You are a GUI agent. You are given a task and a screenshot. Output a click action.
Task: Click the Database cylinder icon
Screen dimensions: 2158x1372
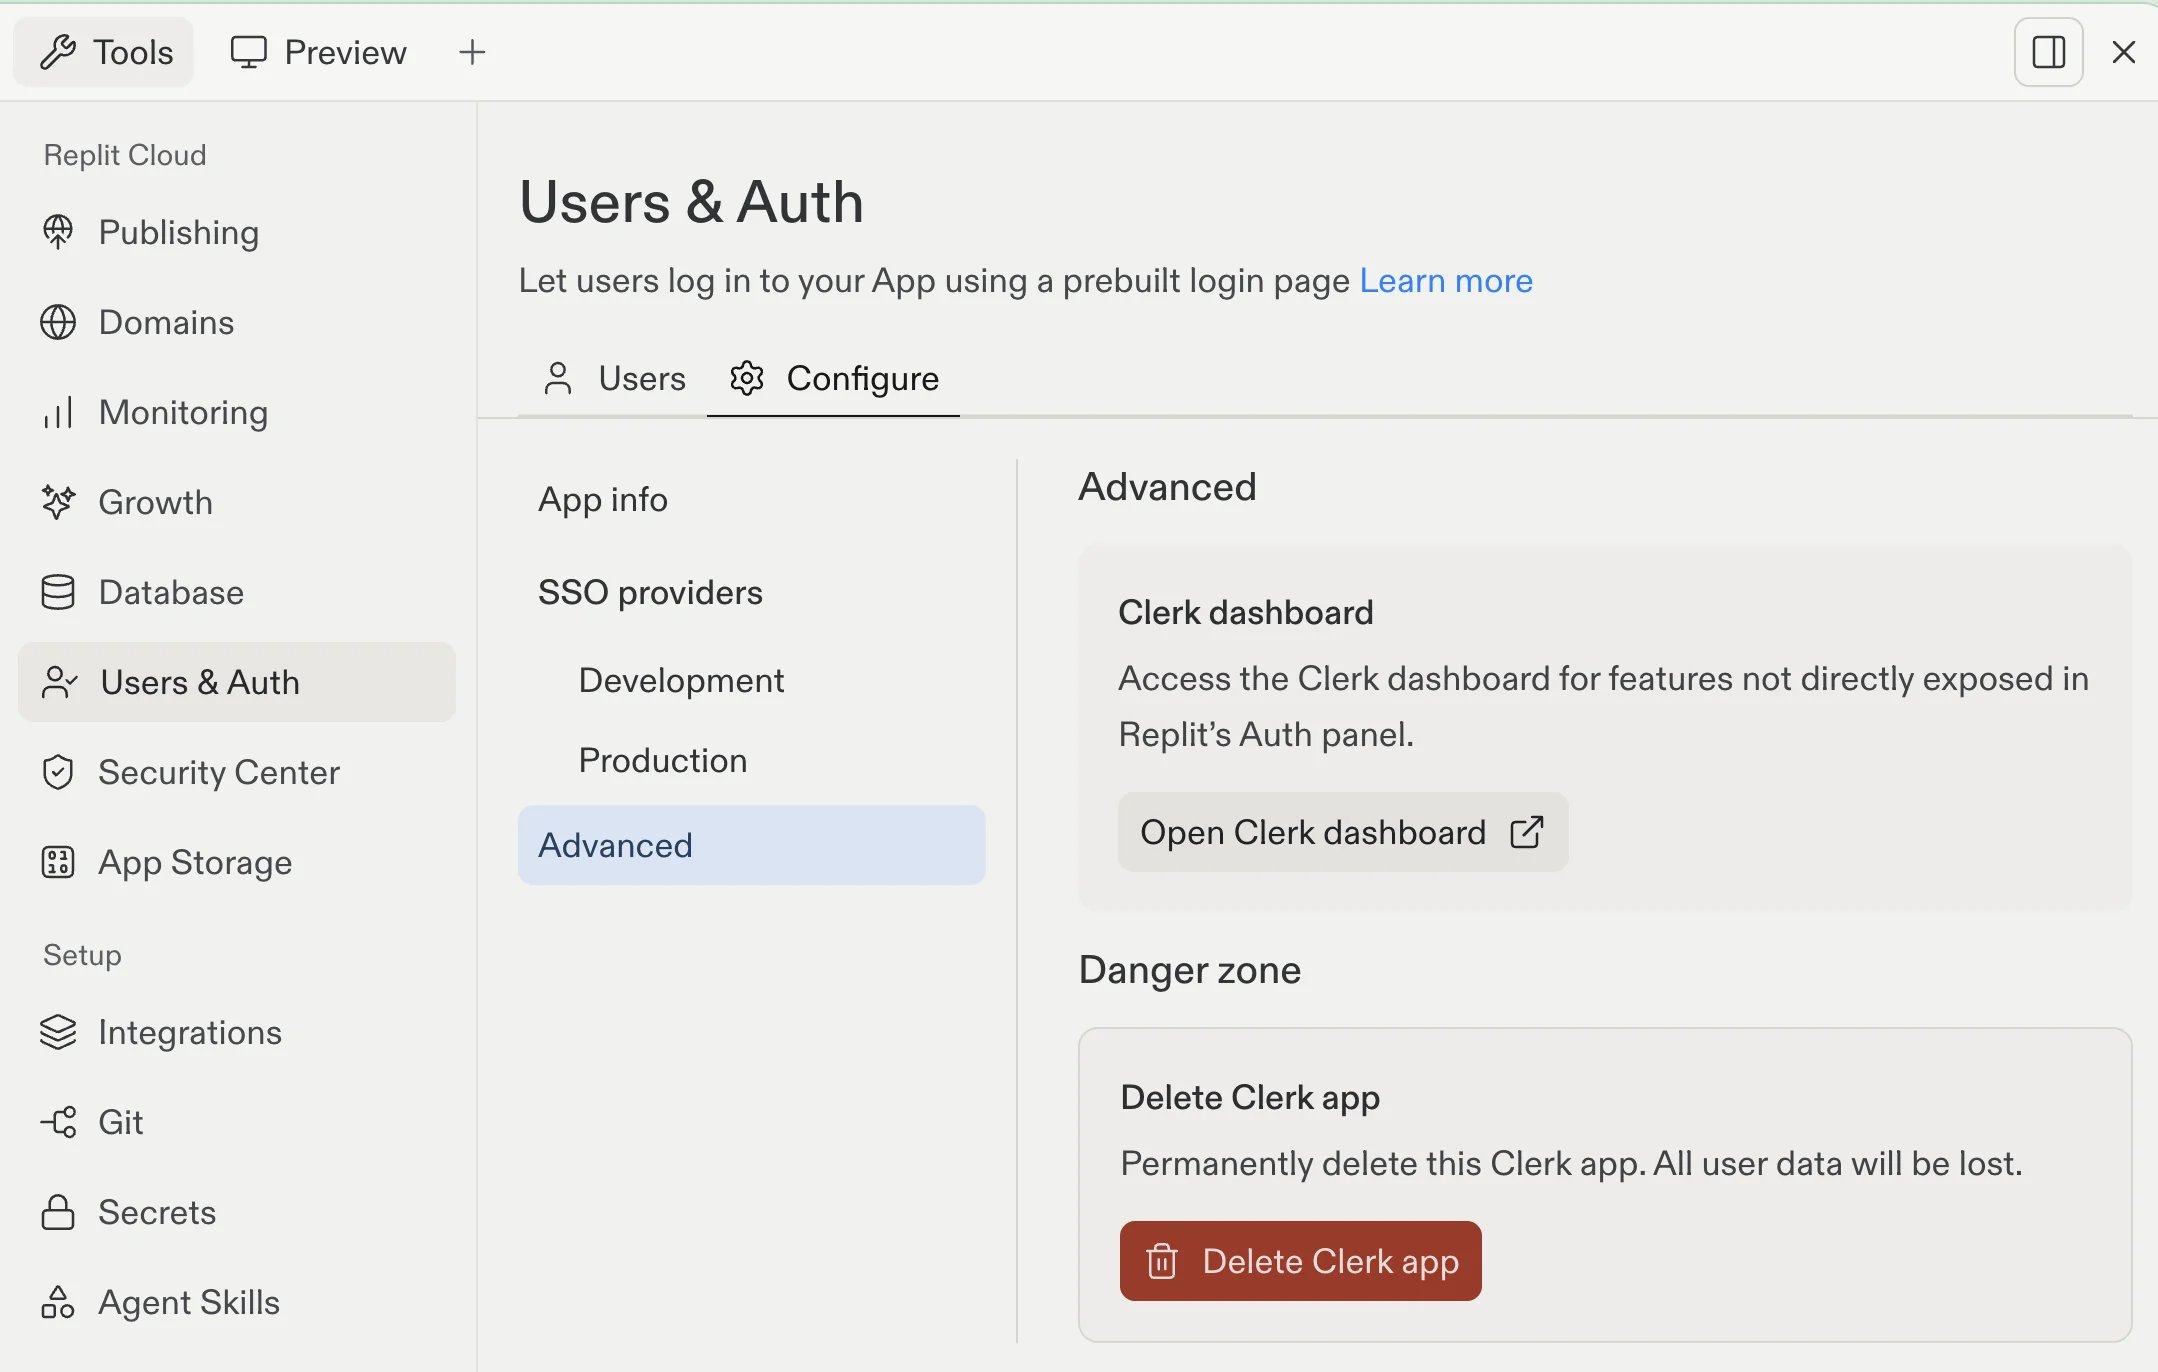58,592
